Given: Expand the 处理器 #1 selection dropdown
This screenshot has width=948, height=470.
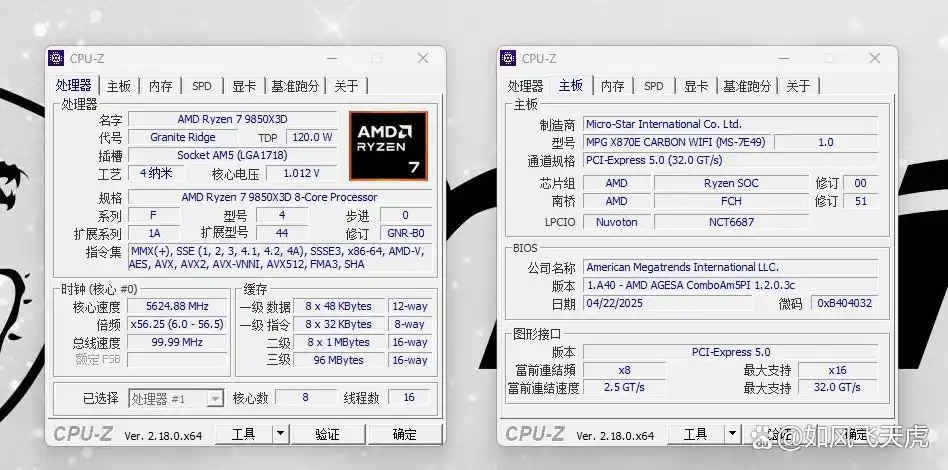Looking at the screenshot, I should pyautogui.click(x=215, y=399).
